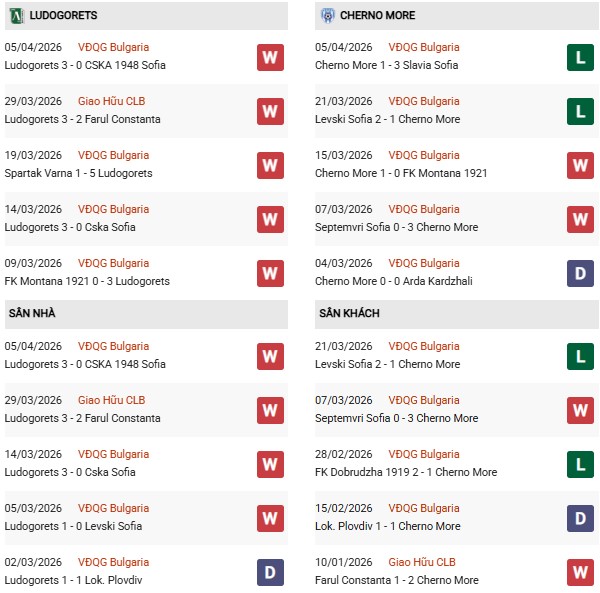Image resolution: width=600 pixels, height=593 pixels.
Task: Open the CHERNO MORE team header
Action: pyautogui.click(x=377, y=15)
